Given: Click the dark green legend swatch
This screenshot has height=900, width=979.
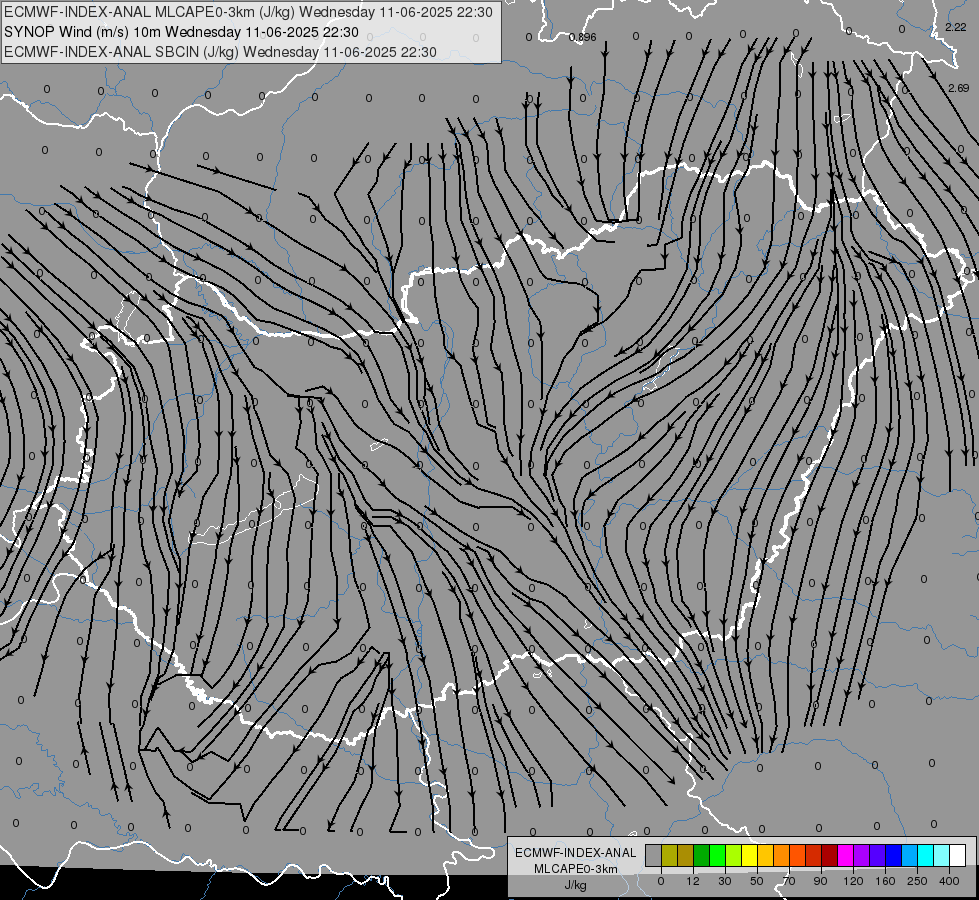Looking at the screenshot, I should click(x=701, y=855).
